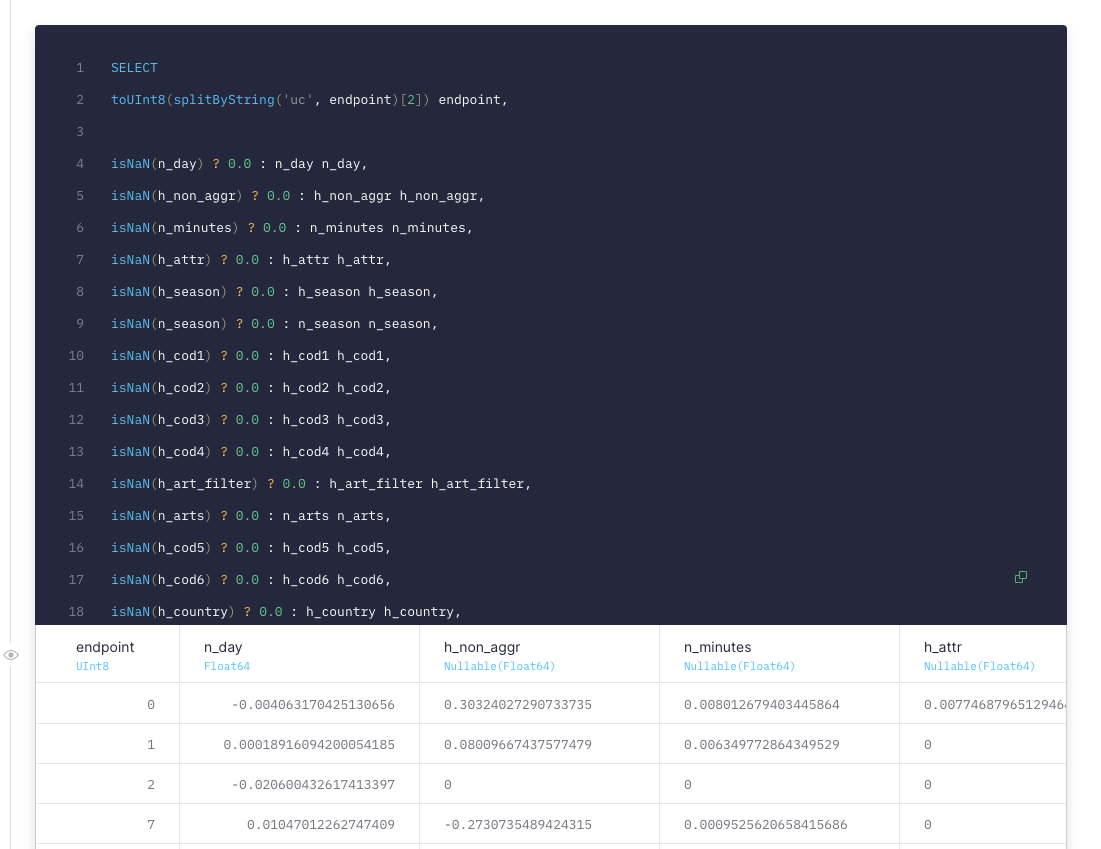Click line number 10 in the gutter
Image resolution: width=1101 pixels, height=849 pixels.
(x=77, y=356)
